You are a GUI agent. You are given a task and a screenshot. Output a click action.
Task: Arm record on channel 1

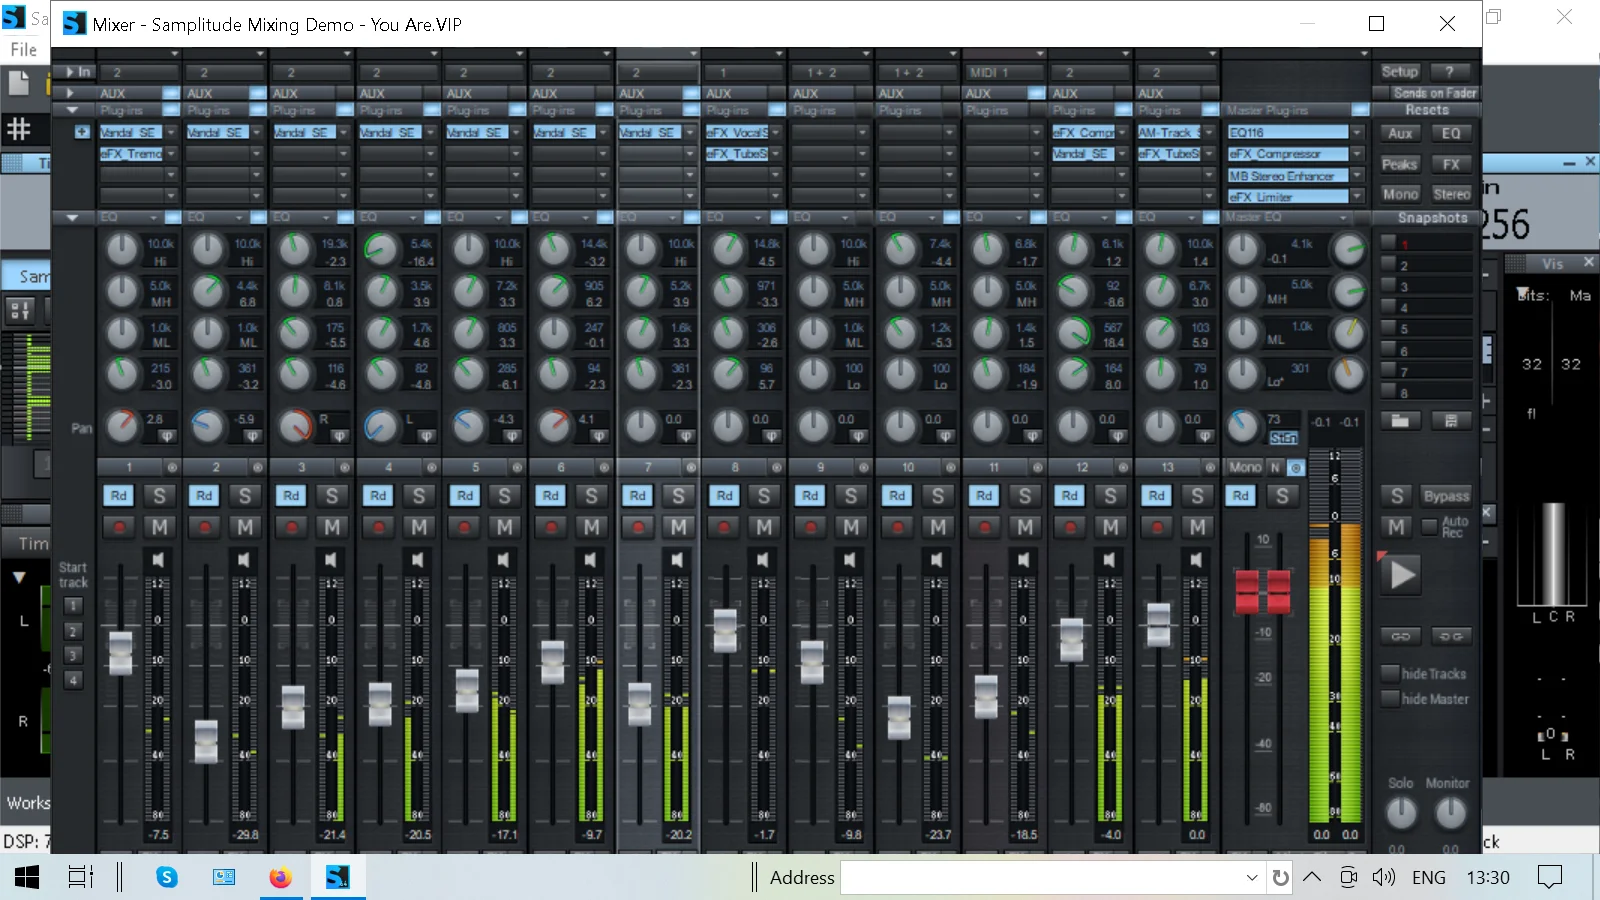(x=120, y=527)
